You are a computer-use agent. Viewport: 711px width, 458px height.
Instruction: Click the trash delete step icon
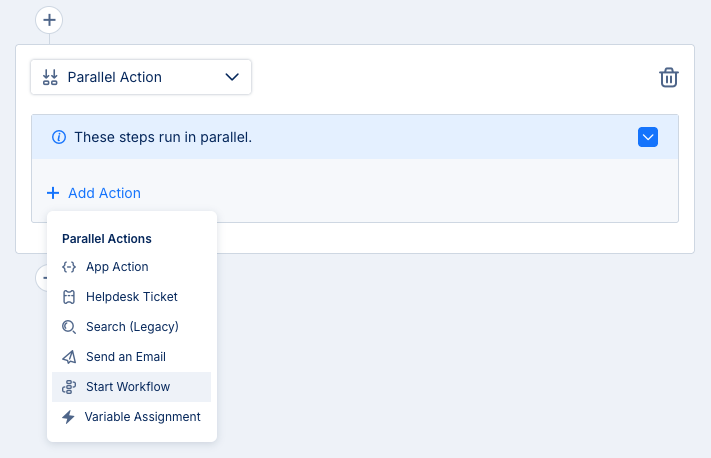point(669,77)
